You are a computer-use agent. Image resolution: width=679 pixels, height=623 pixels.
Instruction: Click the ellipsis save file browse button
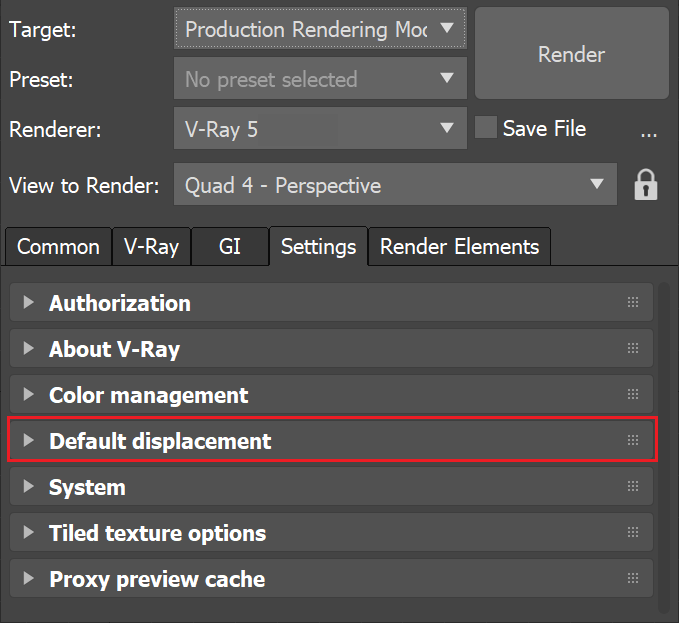648,130
